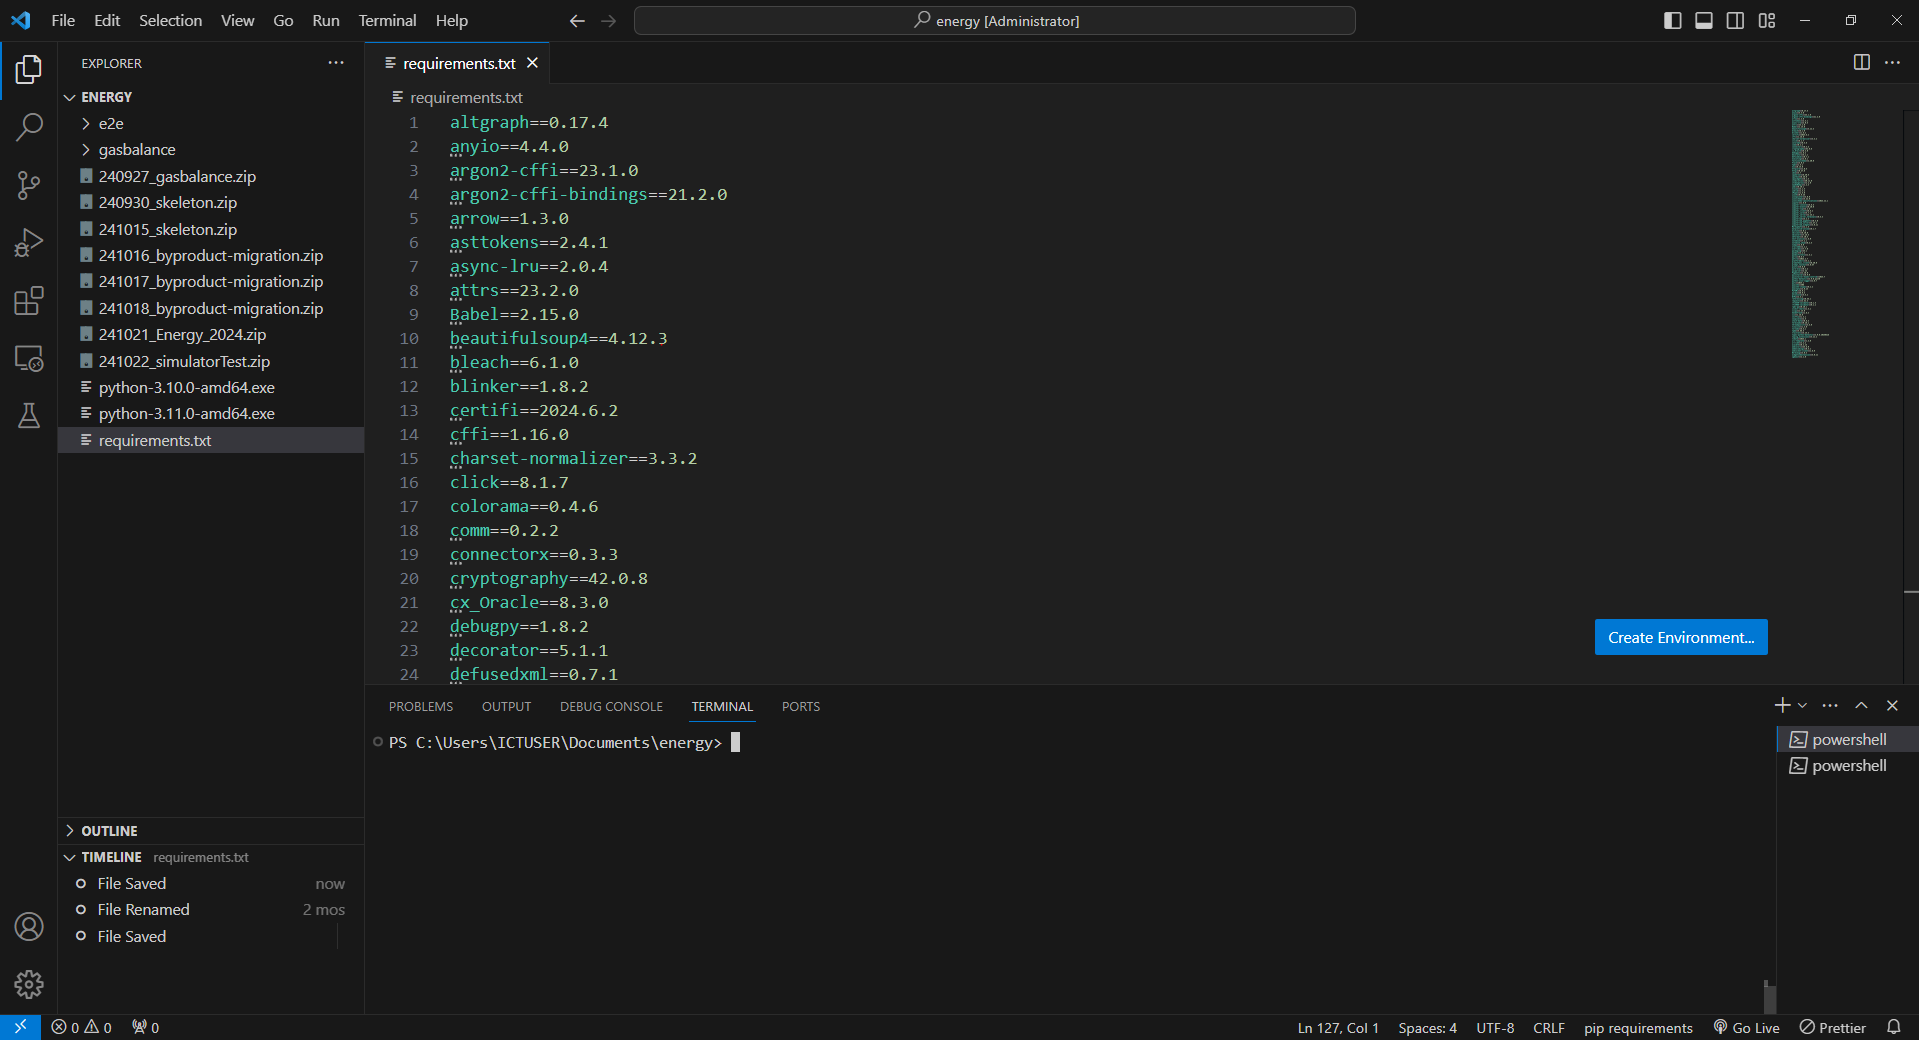Open the Terminal menu
Image resolution: width=1919 pixels, height=1040 pixels.
(387, 20)
